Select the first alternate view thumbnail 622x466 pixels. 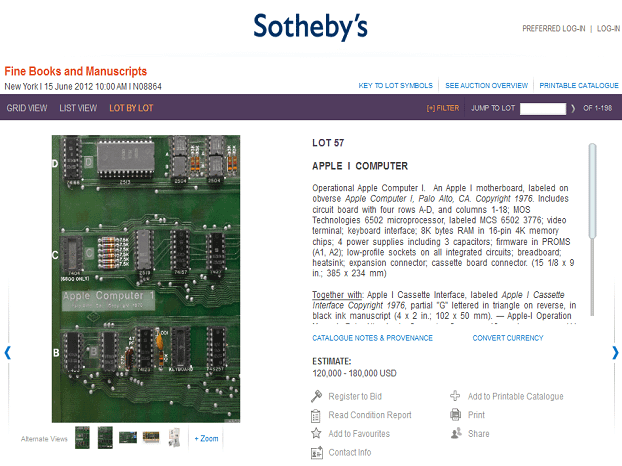(83, 437)
